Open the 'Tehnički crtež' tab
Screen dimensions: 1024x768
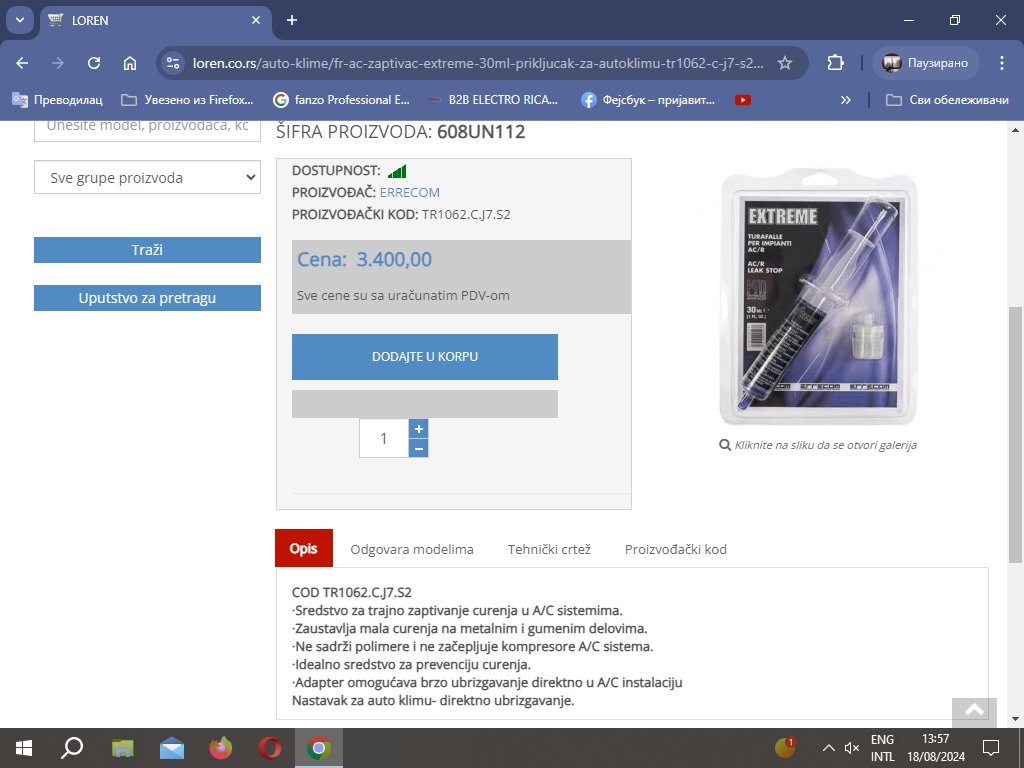[549, 549]
